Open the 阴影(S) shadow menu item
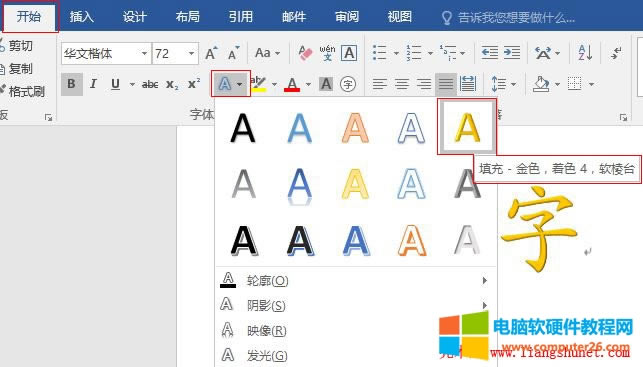643x367 pixels. 355,305
